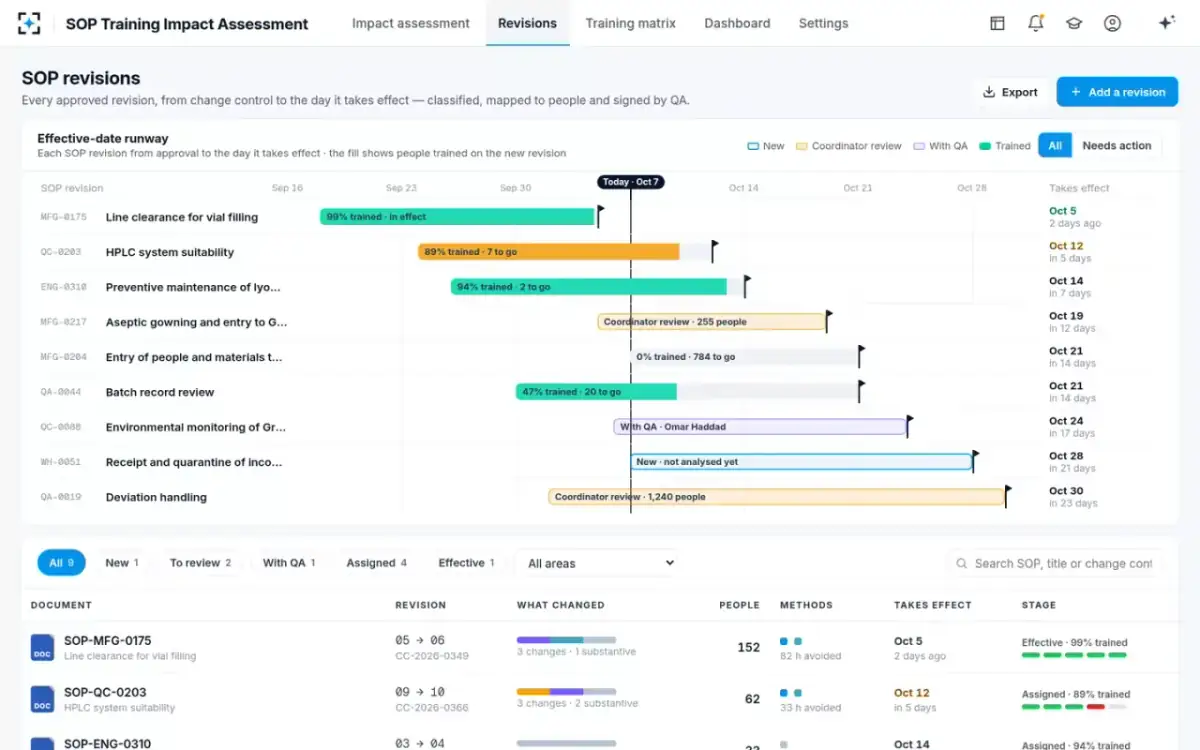Open the notifications bell

click(x=1036, y=23)
